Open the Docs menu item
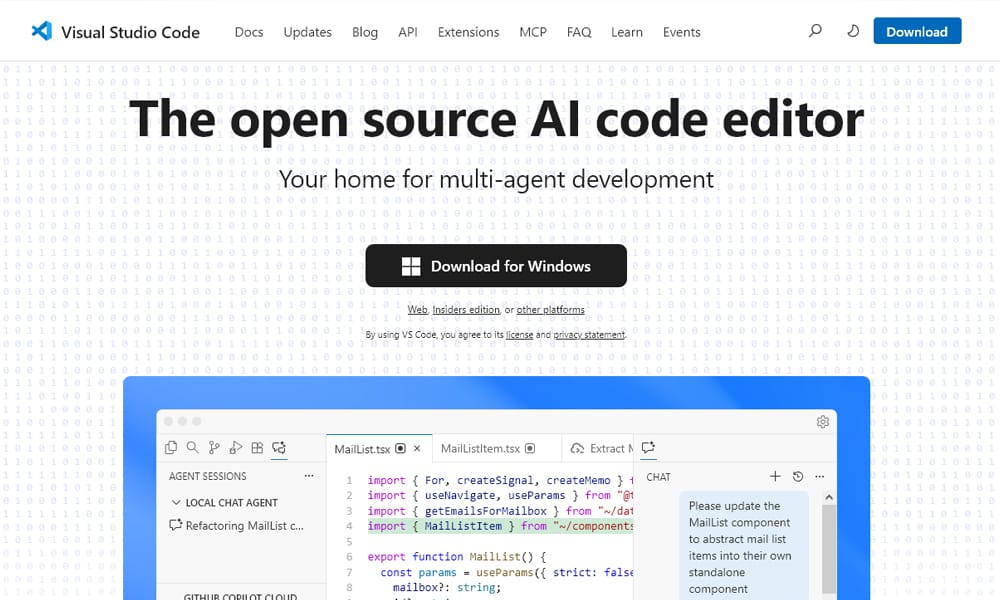This screenshot has height=600, width=1000. pyautogui.click(x=249, y=32)
